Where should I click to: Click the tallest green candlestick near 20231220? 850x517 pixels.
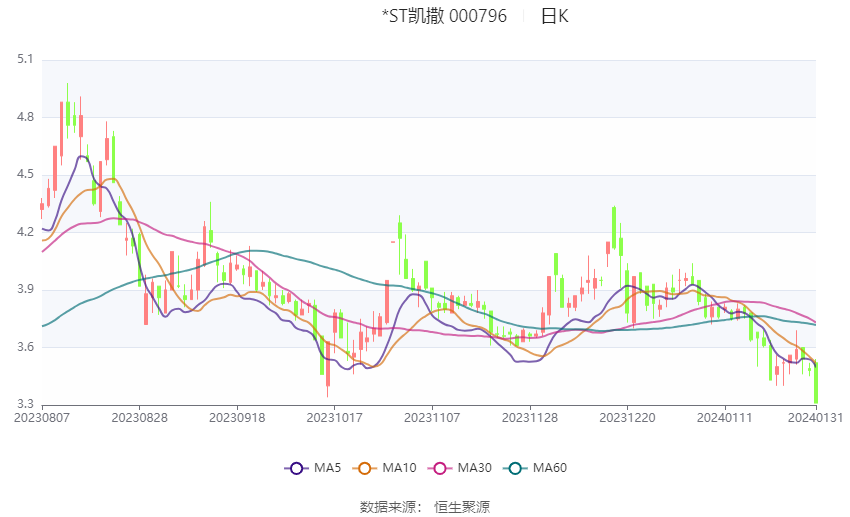614,228
